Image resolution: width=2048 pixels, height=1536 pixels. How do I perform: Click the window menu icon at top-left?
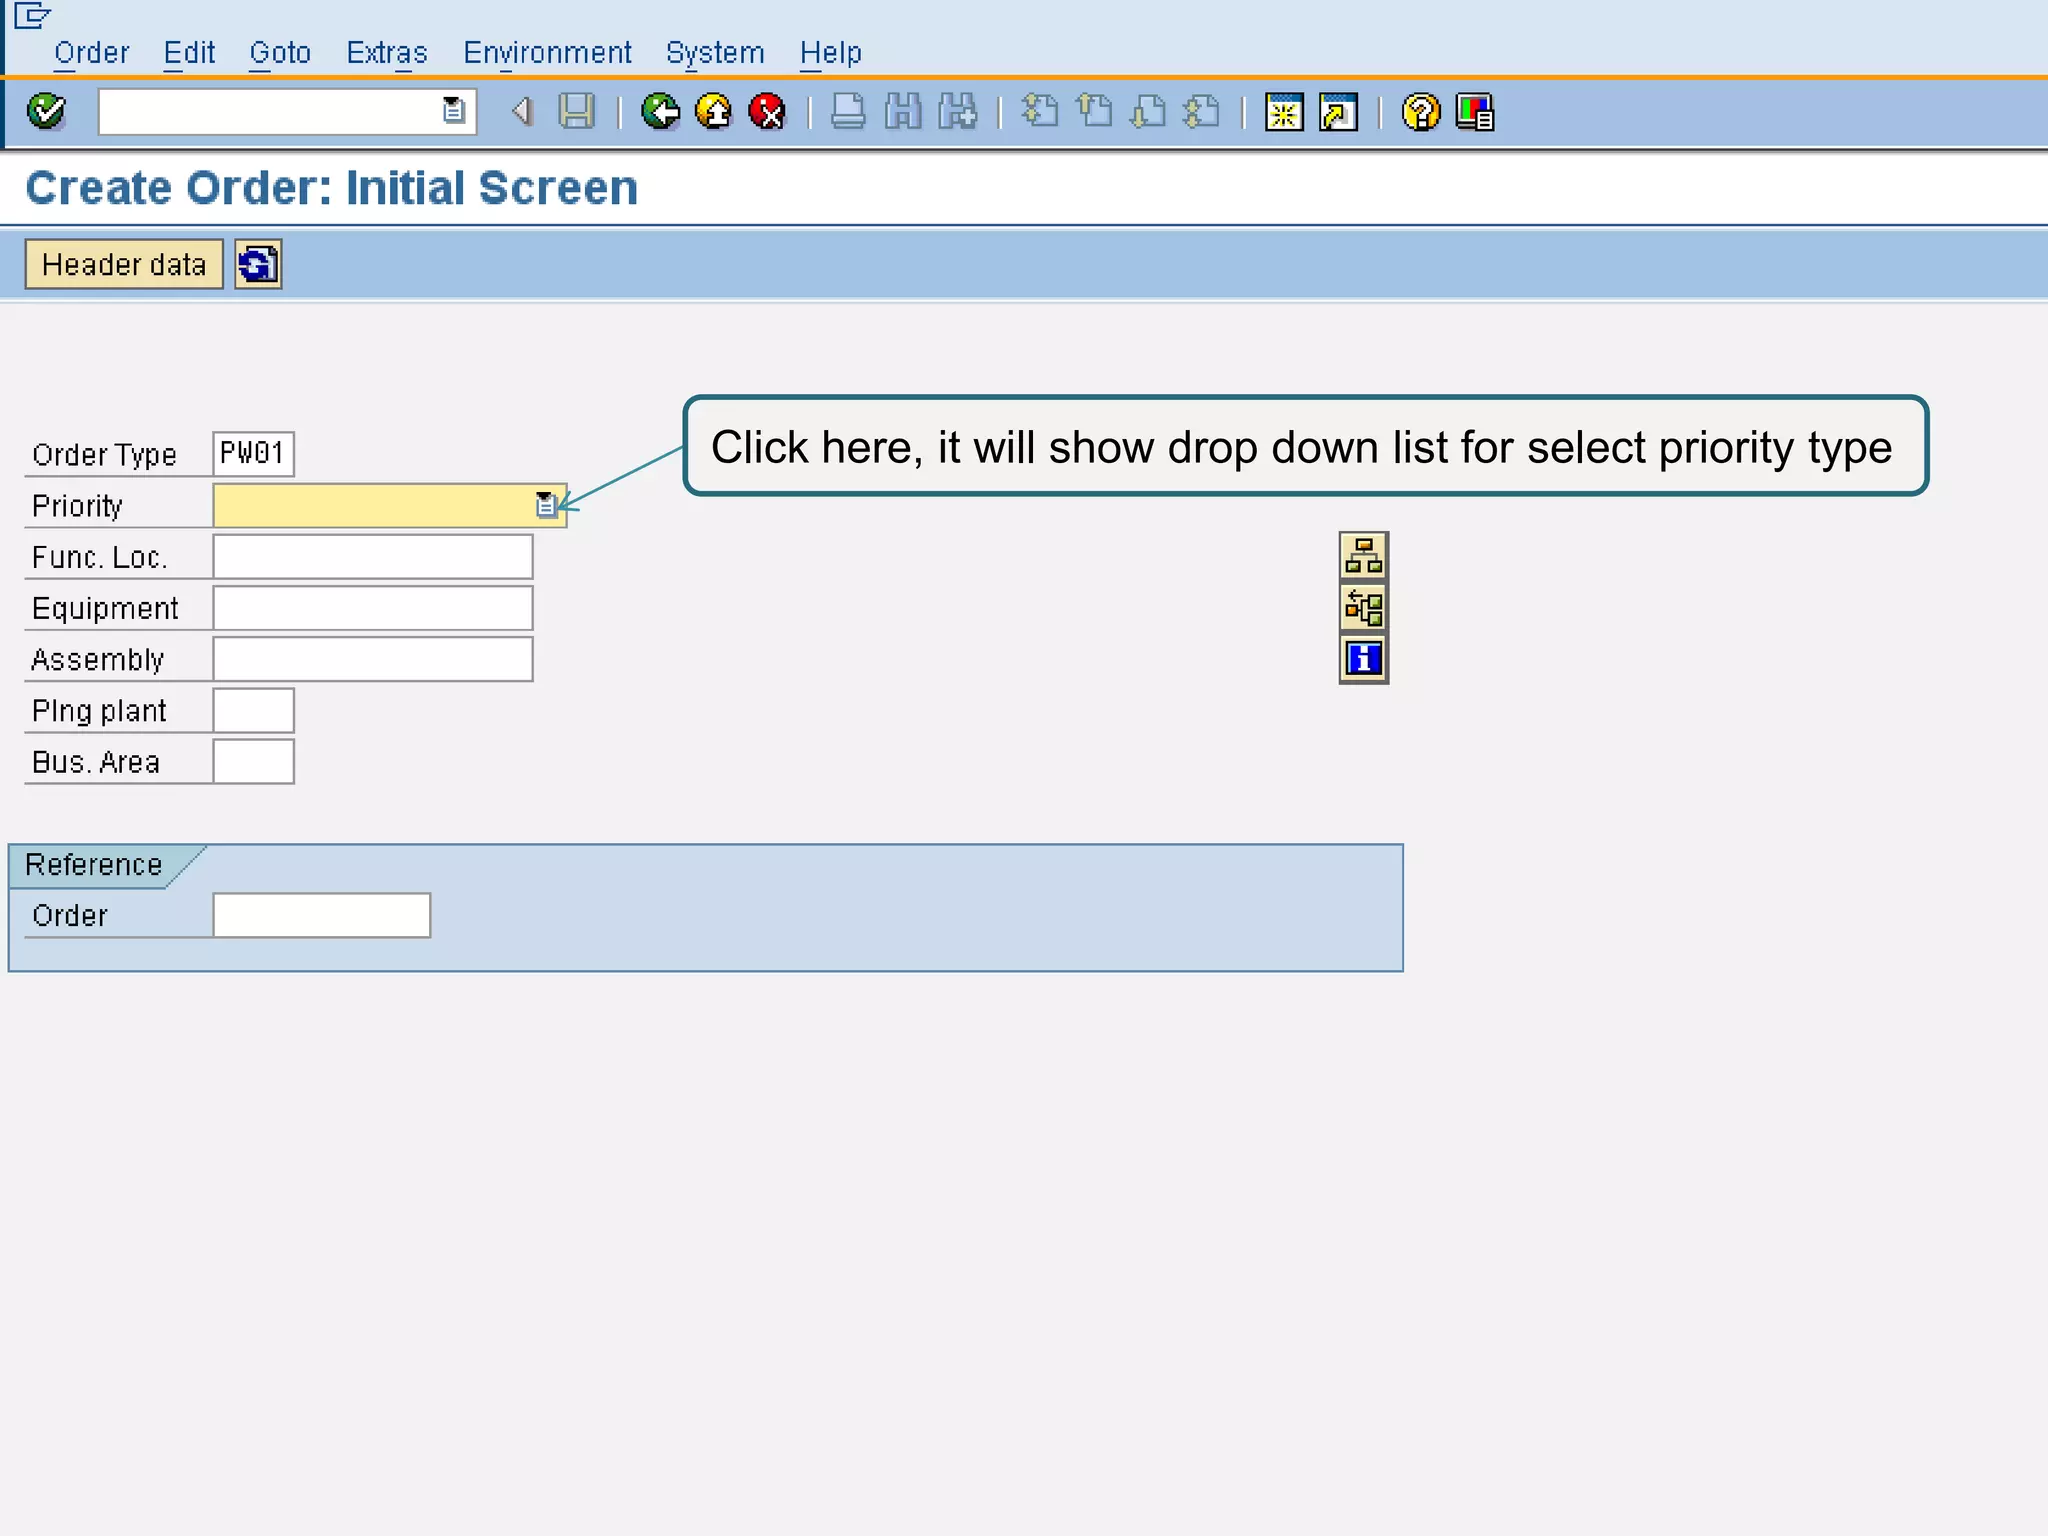coord(31,15)
